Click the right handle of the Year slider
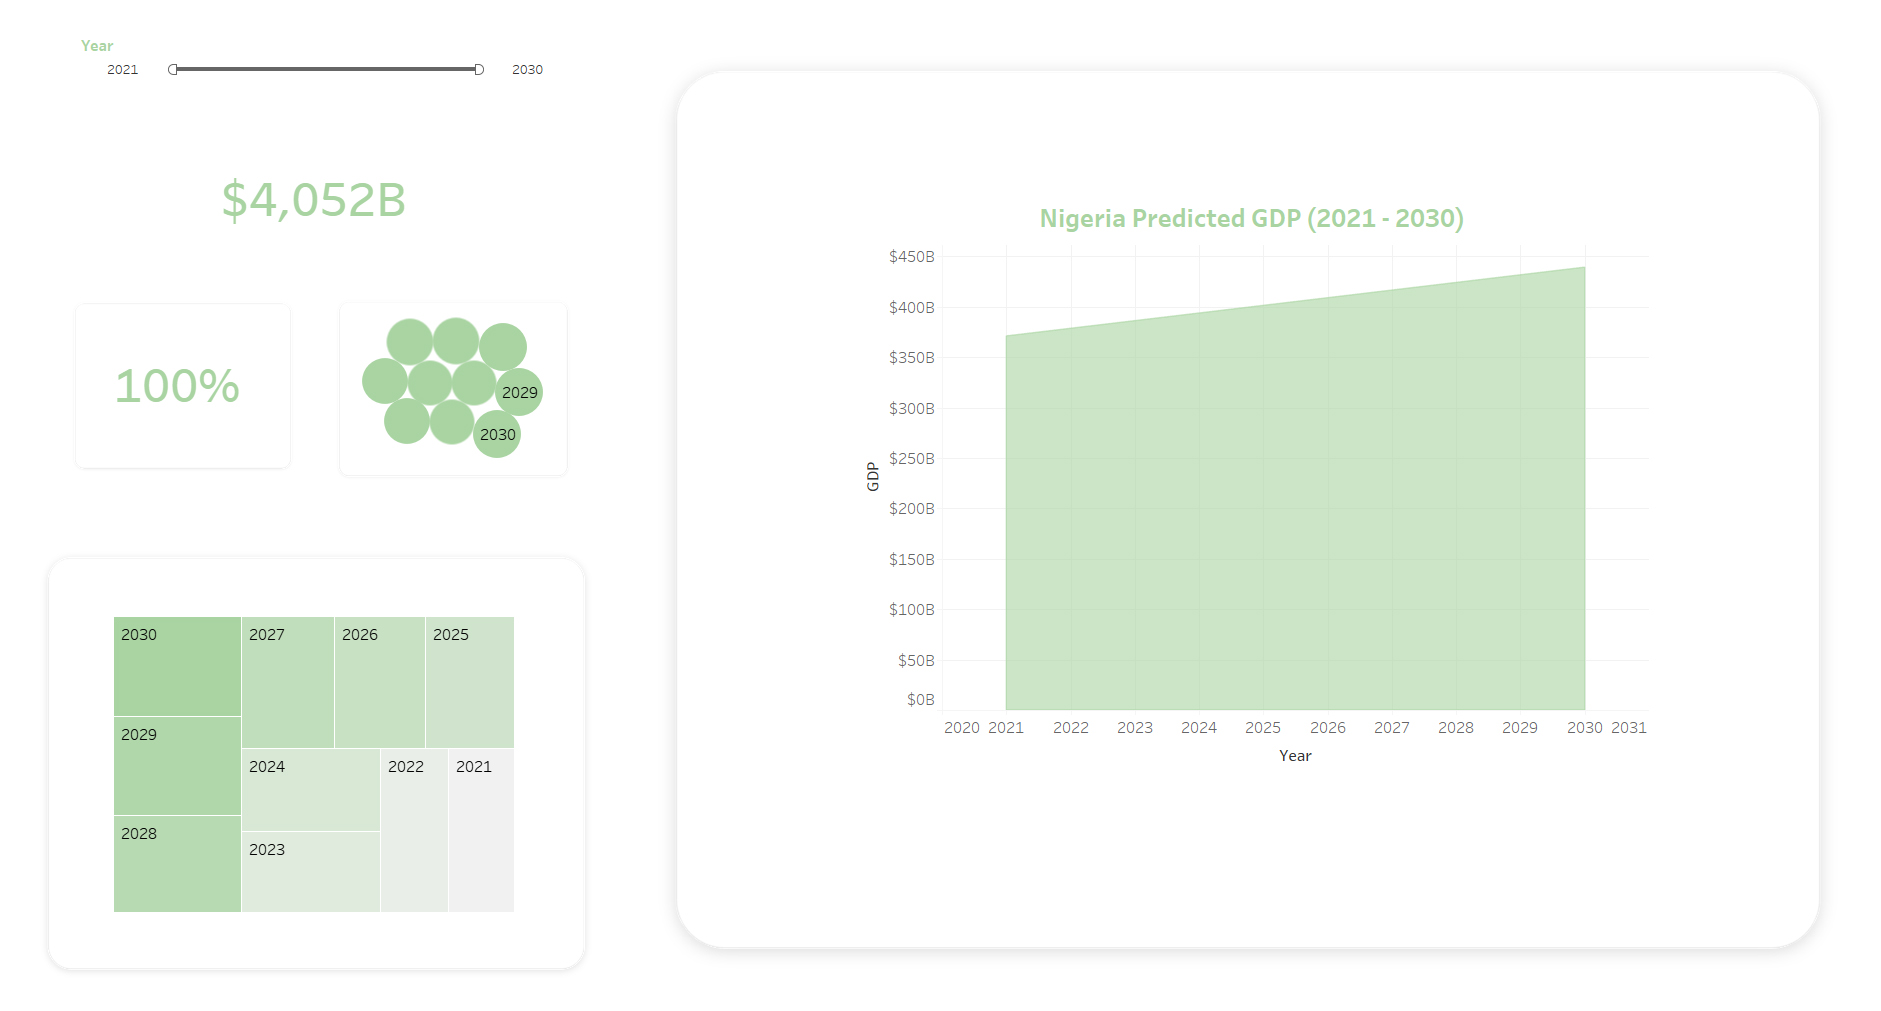The height and width of the screenshot is (1011, 1881). (x=479, y=69)
